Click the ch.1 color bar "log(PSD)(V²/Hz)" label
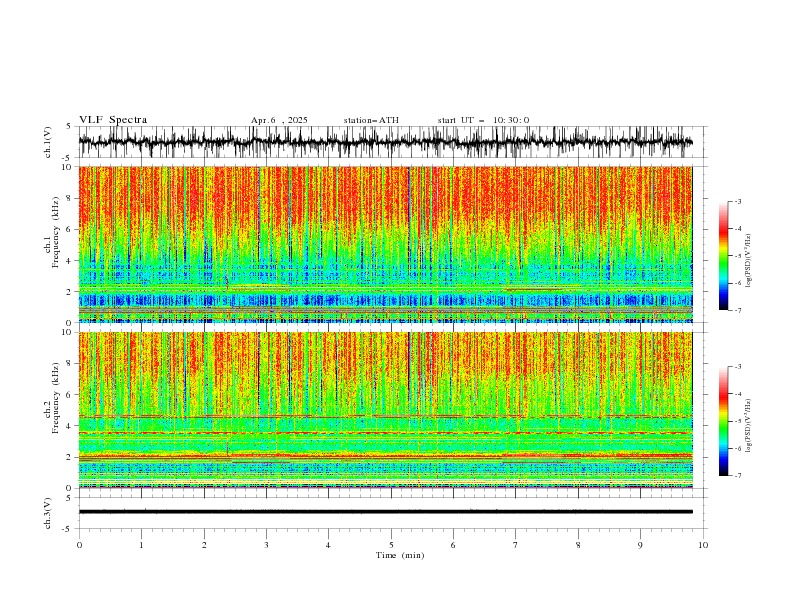Screen dimensions: 792x612 tap(749, 261)
